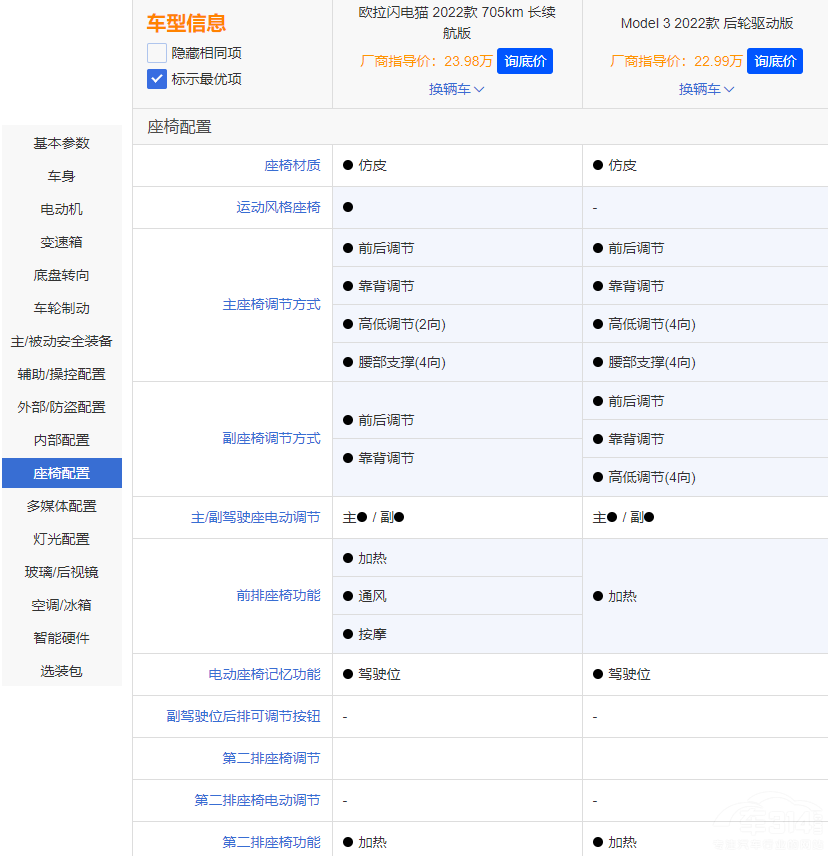
Task: Click 询底价 button for Model 3
Action: click(x=775, y=61)
